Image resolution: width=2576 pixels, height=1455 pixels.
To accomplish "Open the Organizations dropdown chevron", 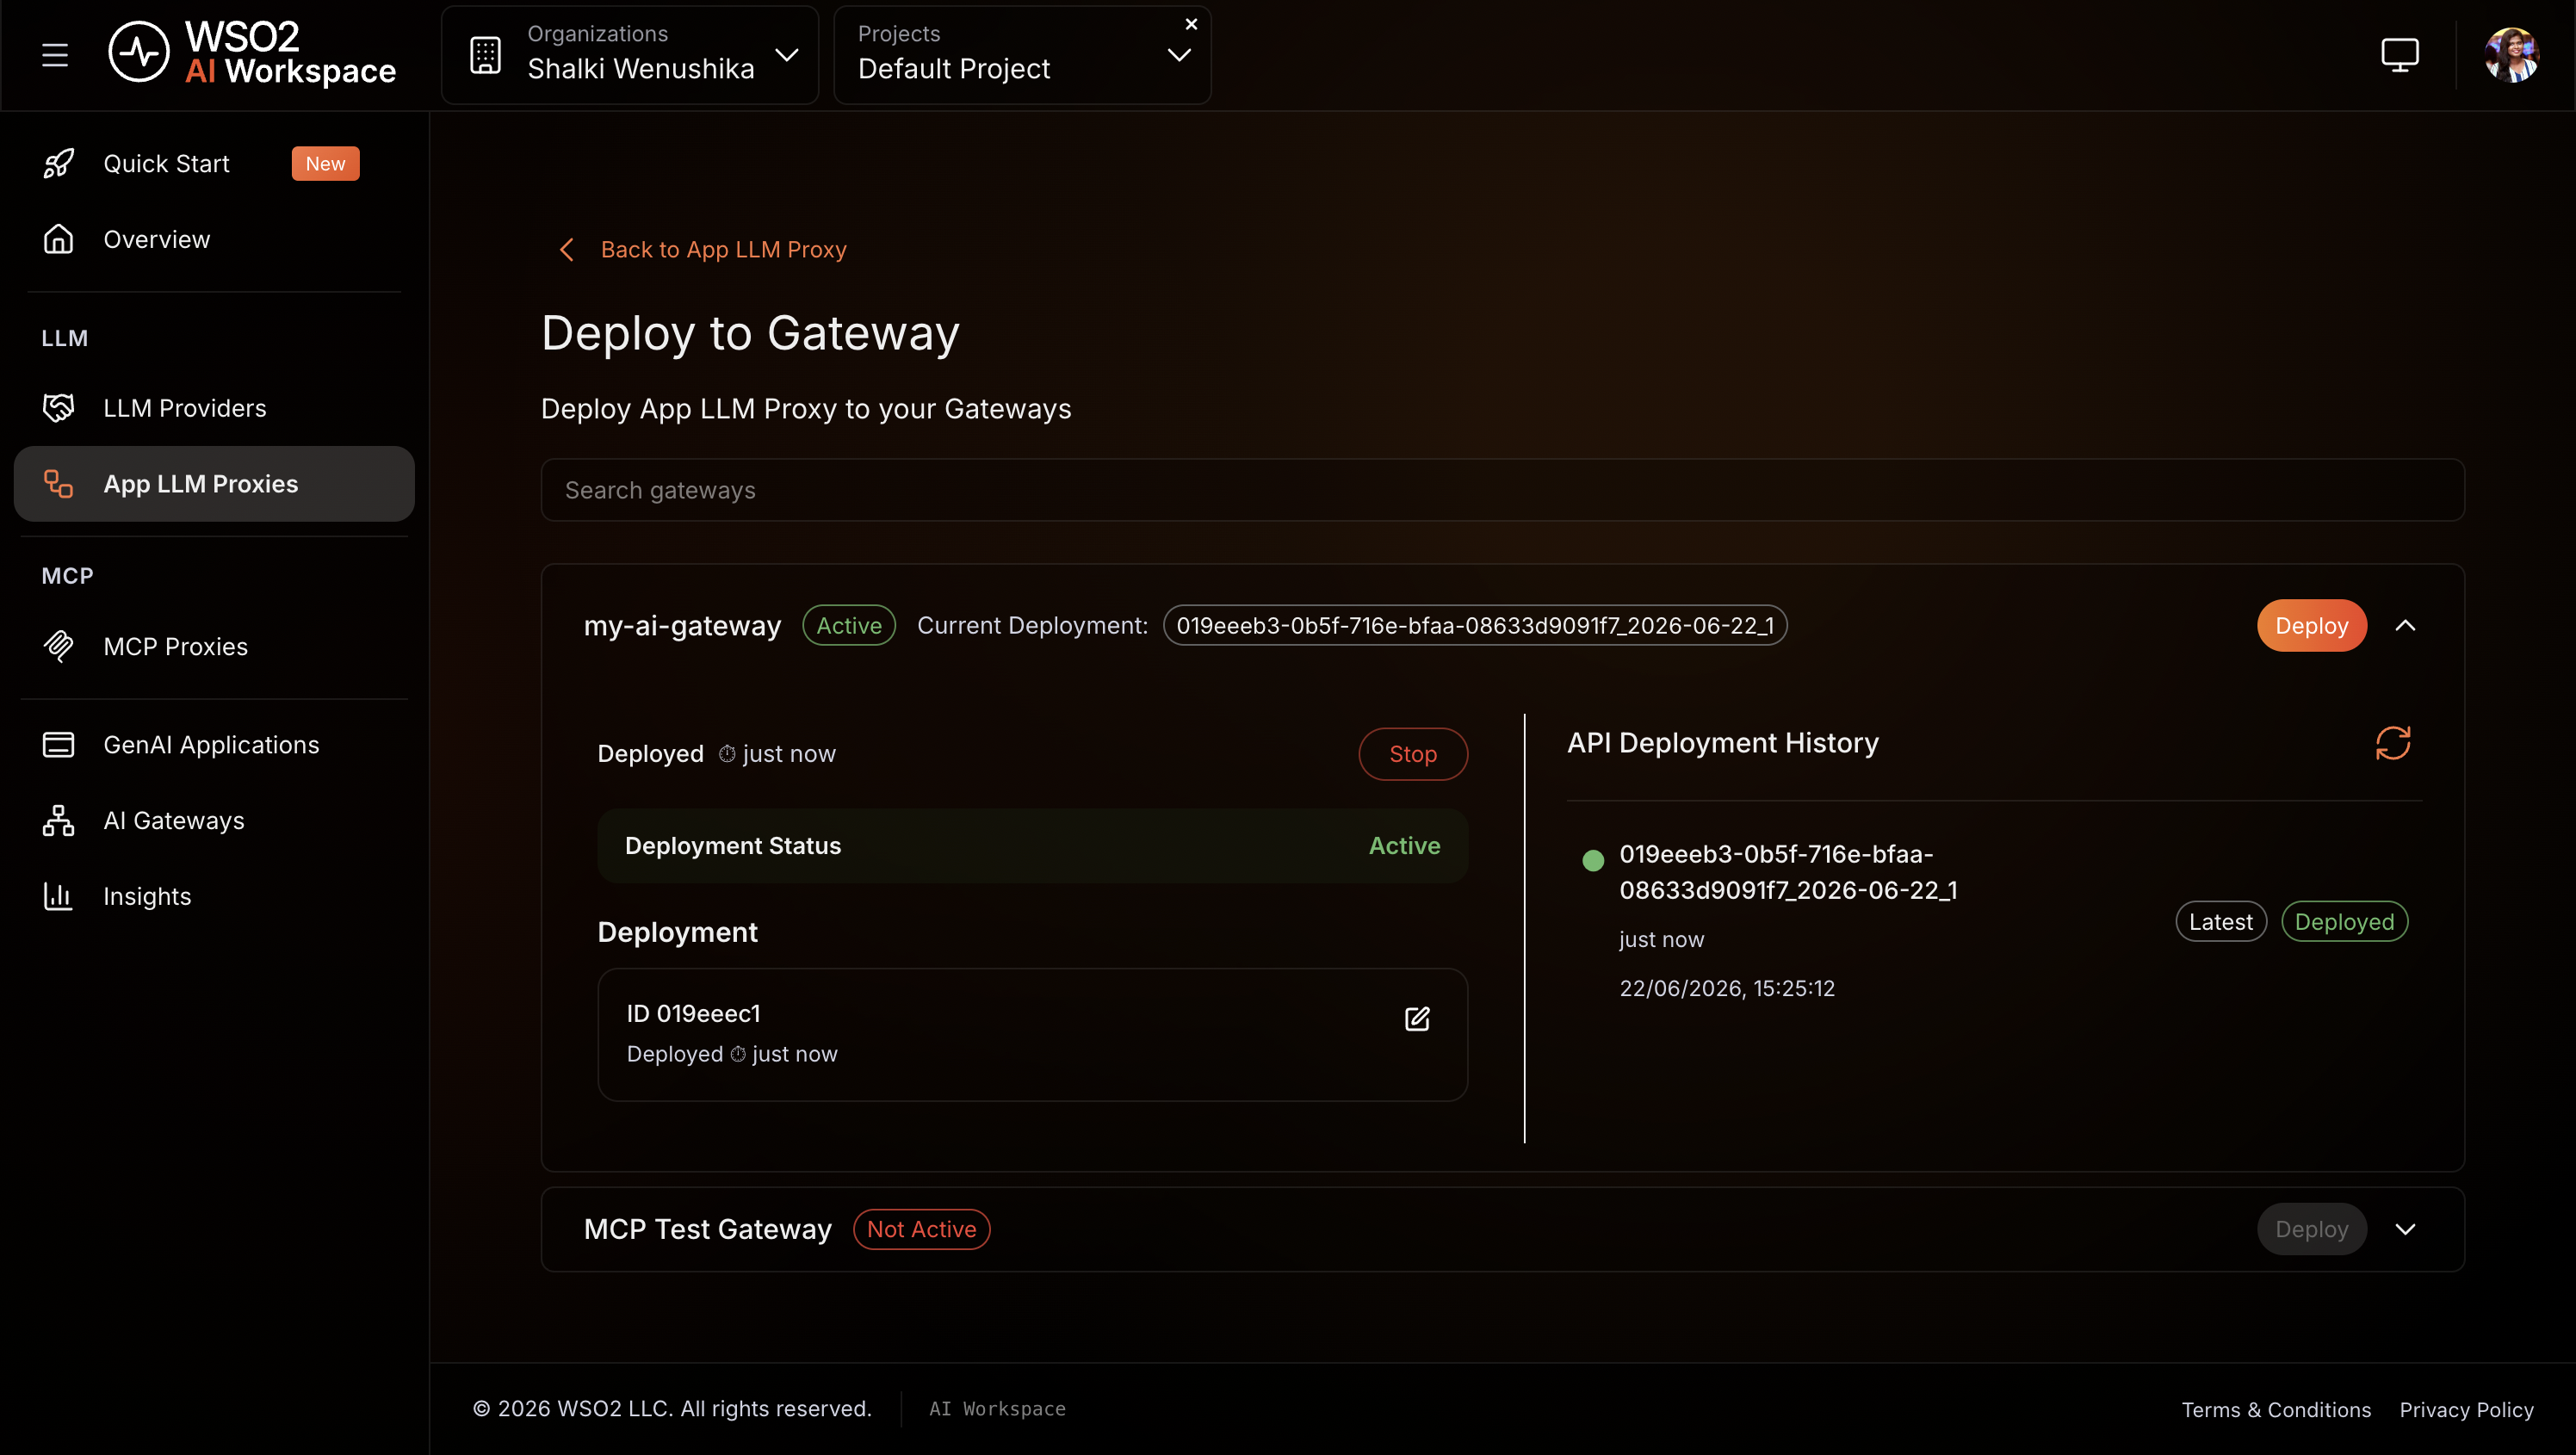I will tap(788, 55).
